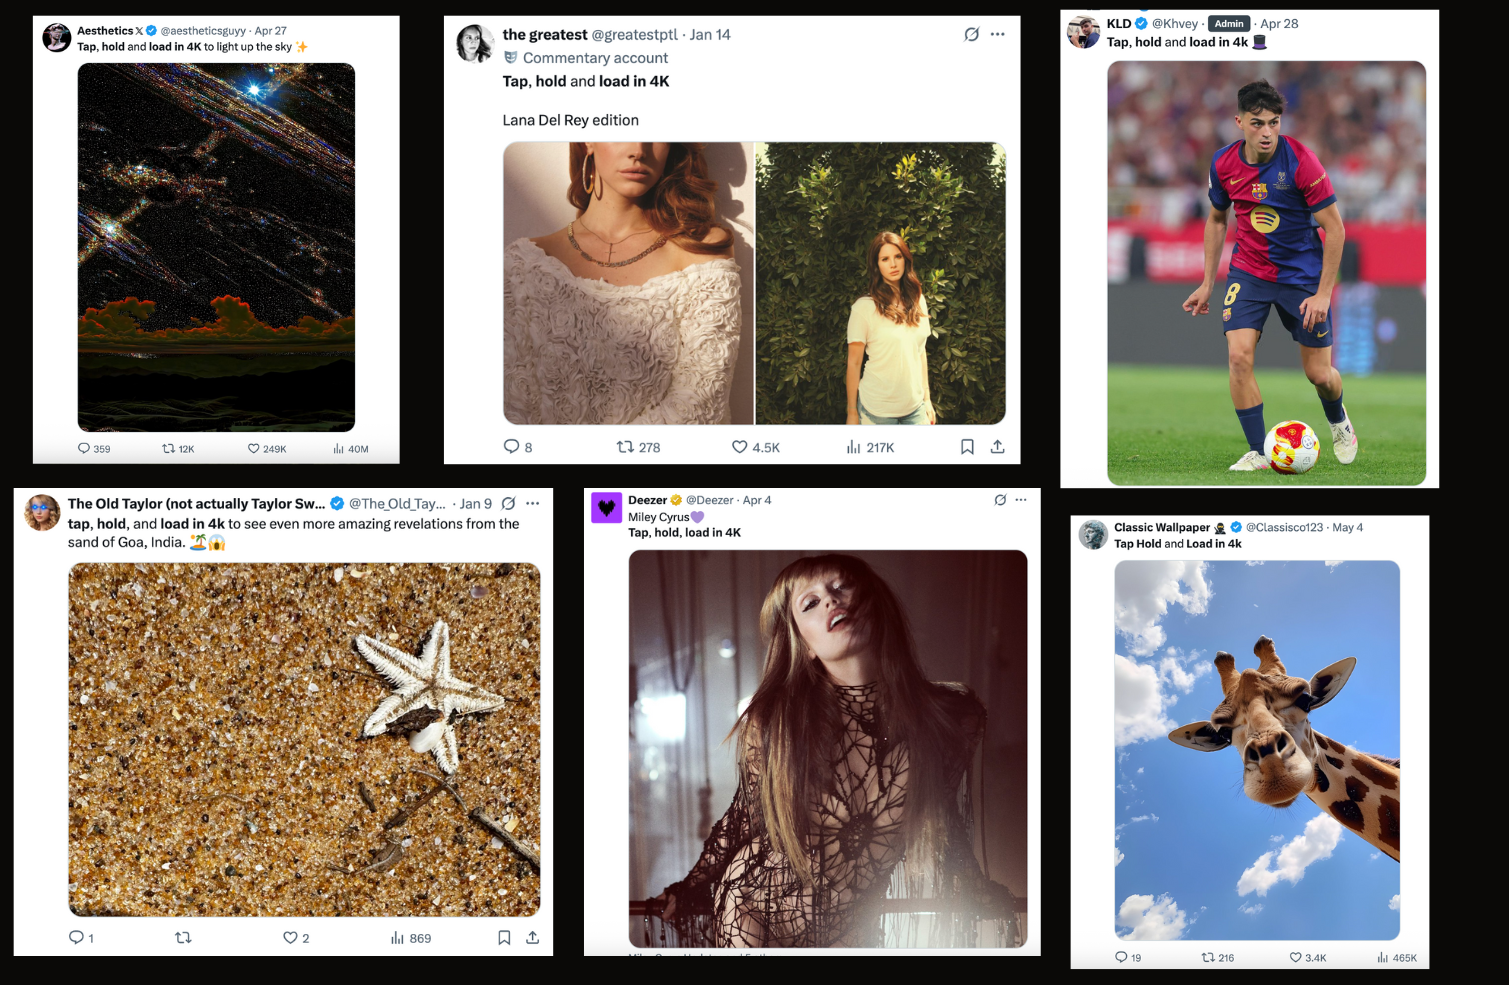Share the Lana Del Rey edition tweet
This screenshot has height=985, width=1509.
(x=997, y=447)
